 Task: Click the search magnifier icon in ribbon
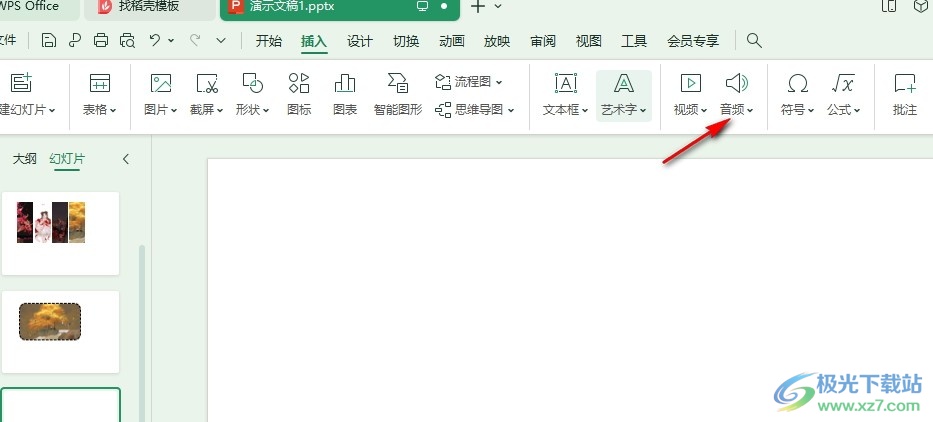(754, 40)
